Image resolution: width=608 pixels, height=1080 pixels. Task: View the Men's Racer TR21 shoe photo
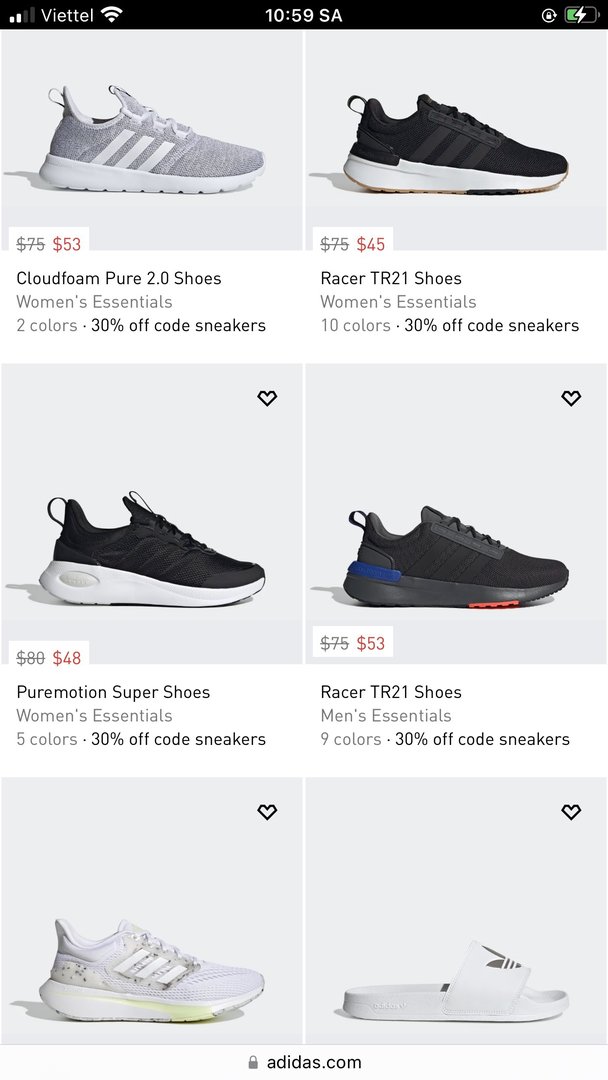456,555
